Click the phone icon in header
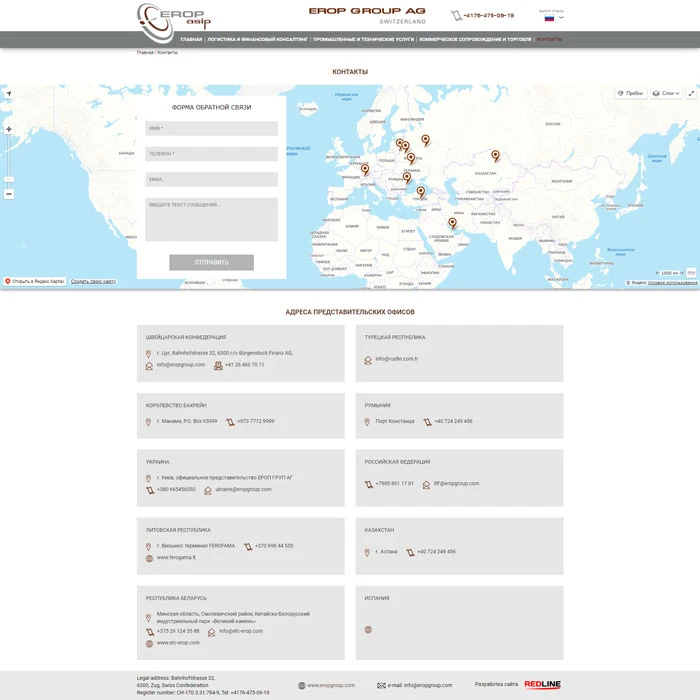This screenshot has height=700, width=700. pyautogui.click(x=456, y=16)
